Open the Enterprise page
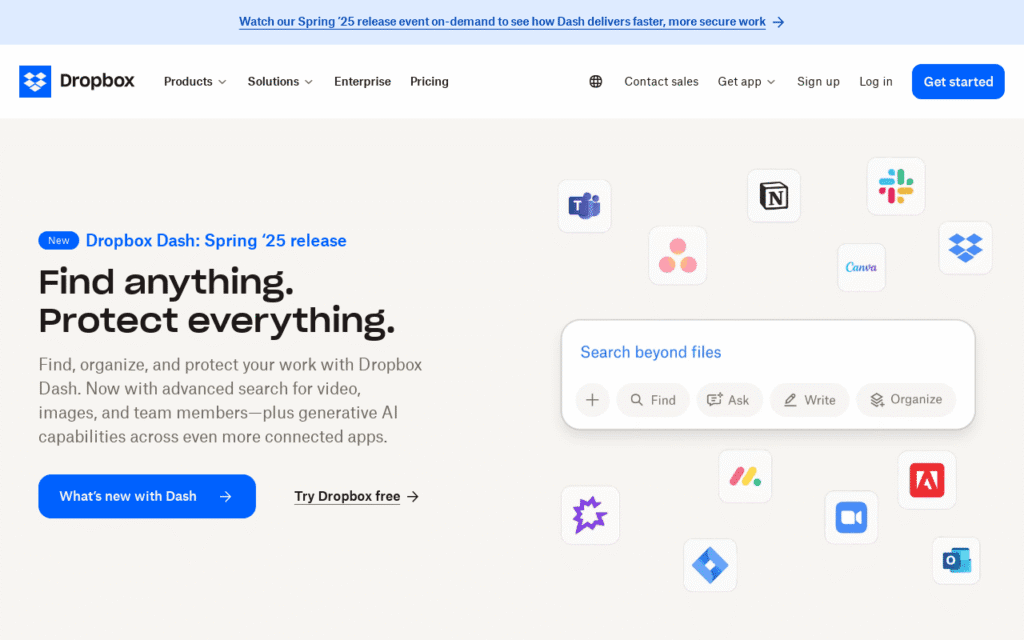This screenshot has width=1024, height=640. [362, 82]
